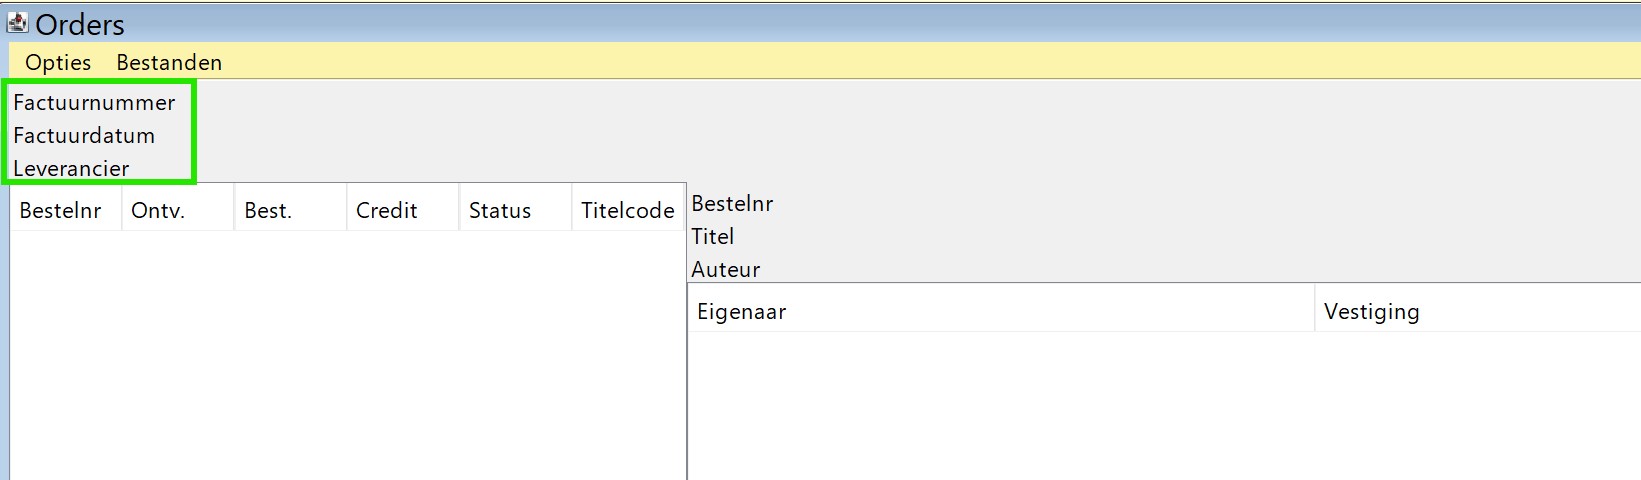Click the empty table area below Eigenaar

tap(1000, 400)
